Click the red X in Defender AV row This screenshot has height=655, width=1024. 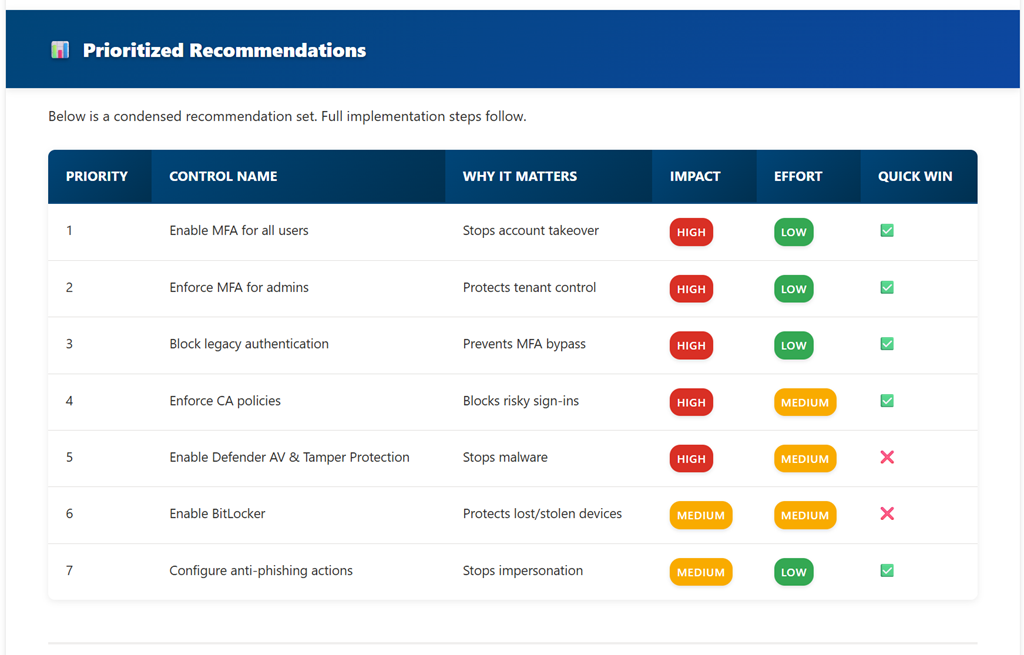tap(887, 457)
